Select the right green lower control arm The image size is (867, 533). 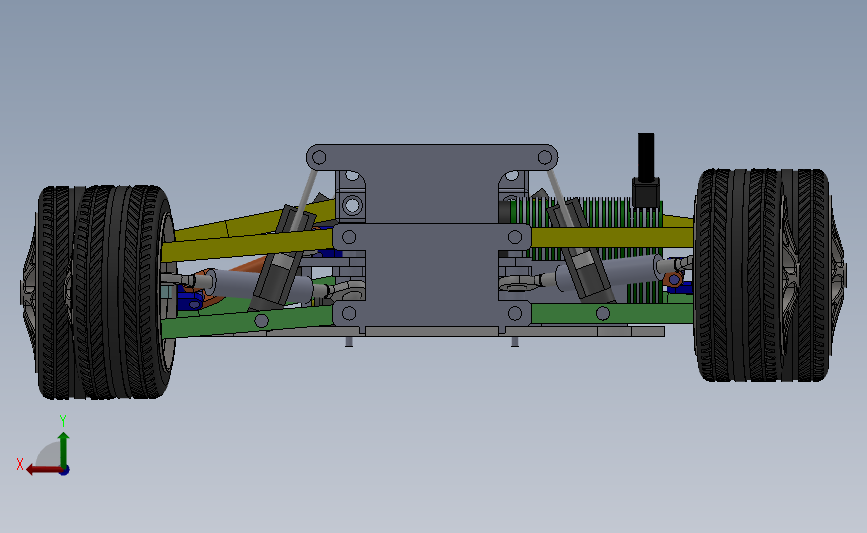coord(611,313)
